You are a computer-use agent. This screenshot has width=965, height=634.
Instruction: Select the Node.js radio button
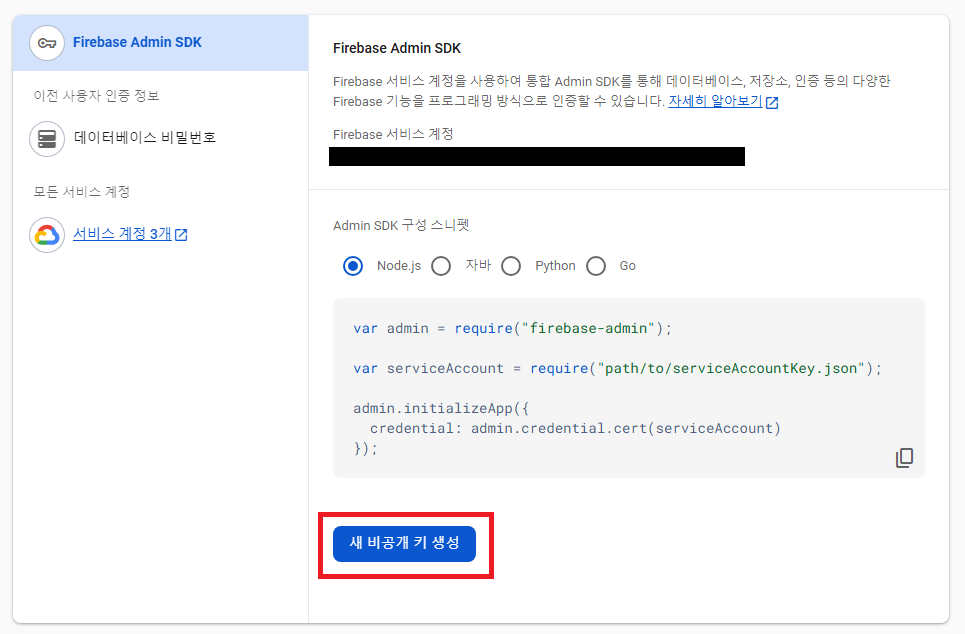pos(353,266)
